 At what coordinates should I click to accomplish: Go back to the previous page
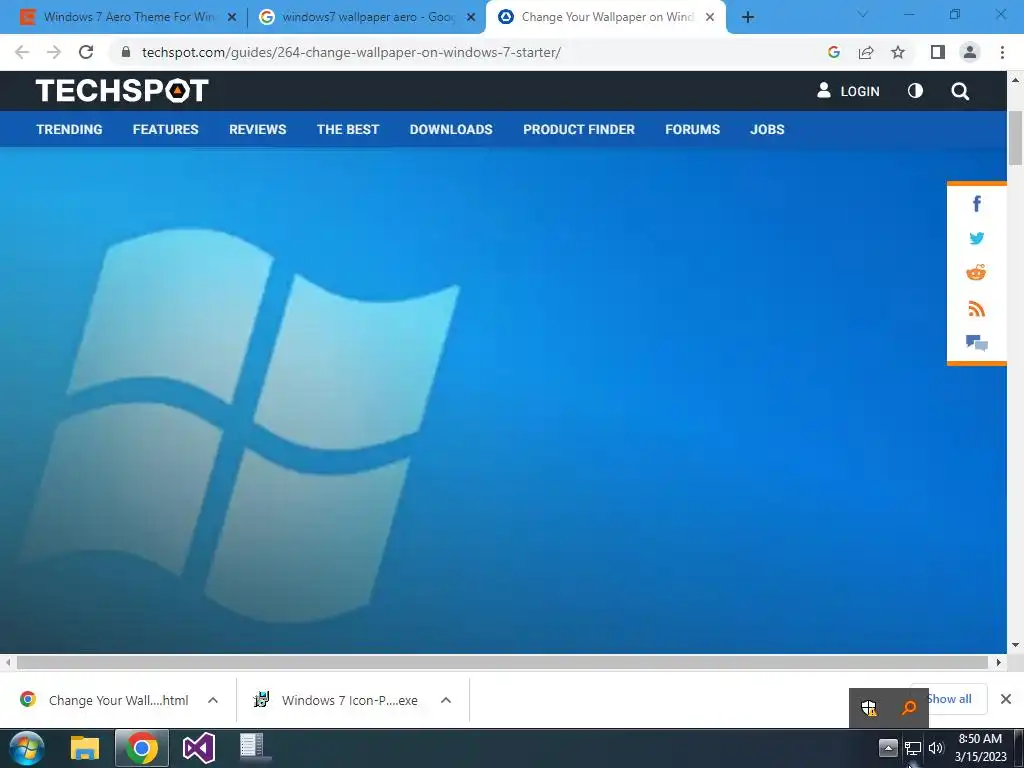[x=22, y=52]
